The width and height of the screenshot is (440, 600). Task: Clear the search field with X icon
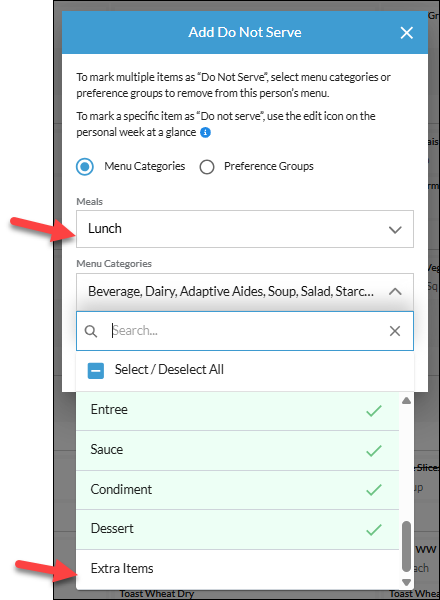pos(395,331)
